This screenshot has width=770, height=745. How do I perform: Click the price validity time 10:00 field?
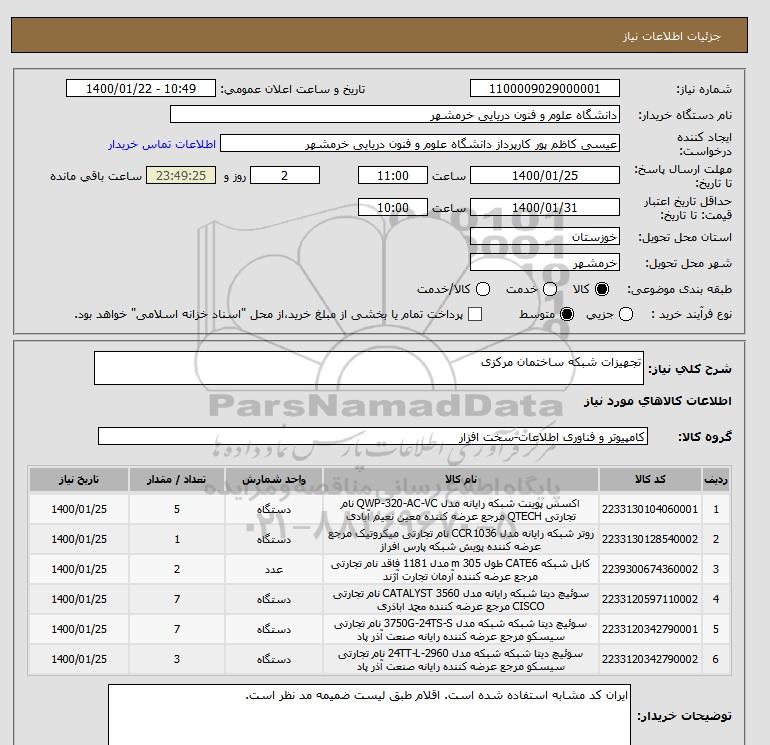click(393, 207)
